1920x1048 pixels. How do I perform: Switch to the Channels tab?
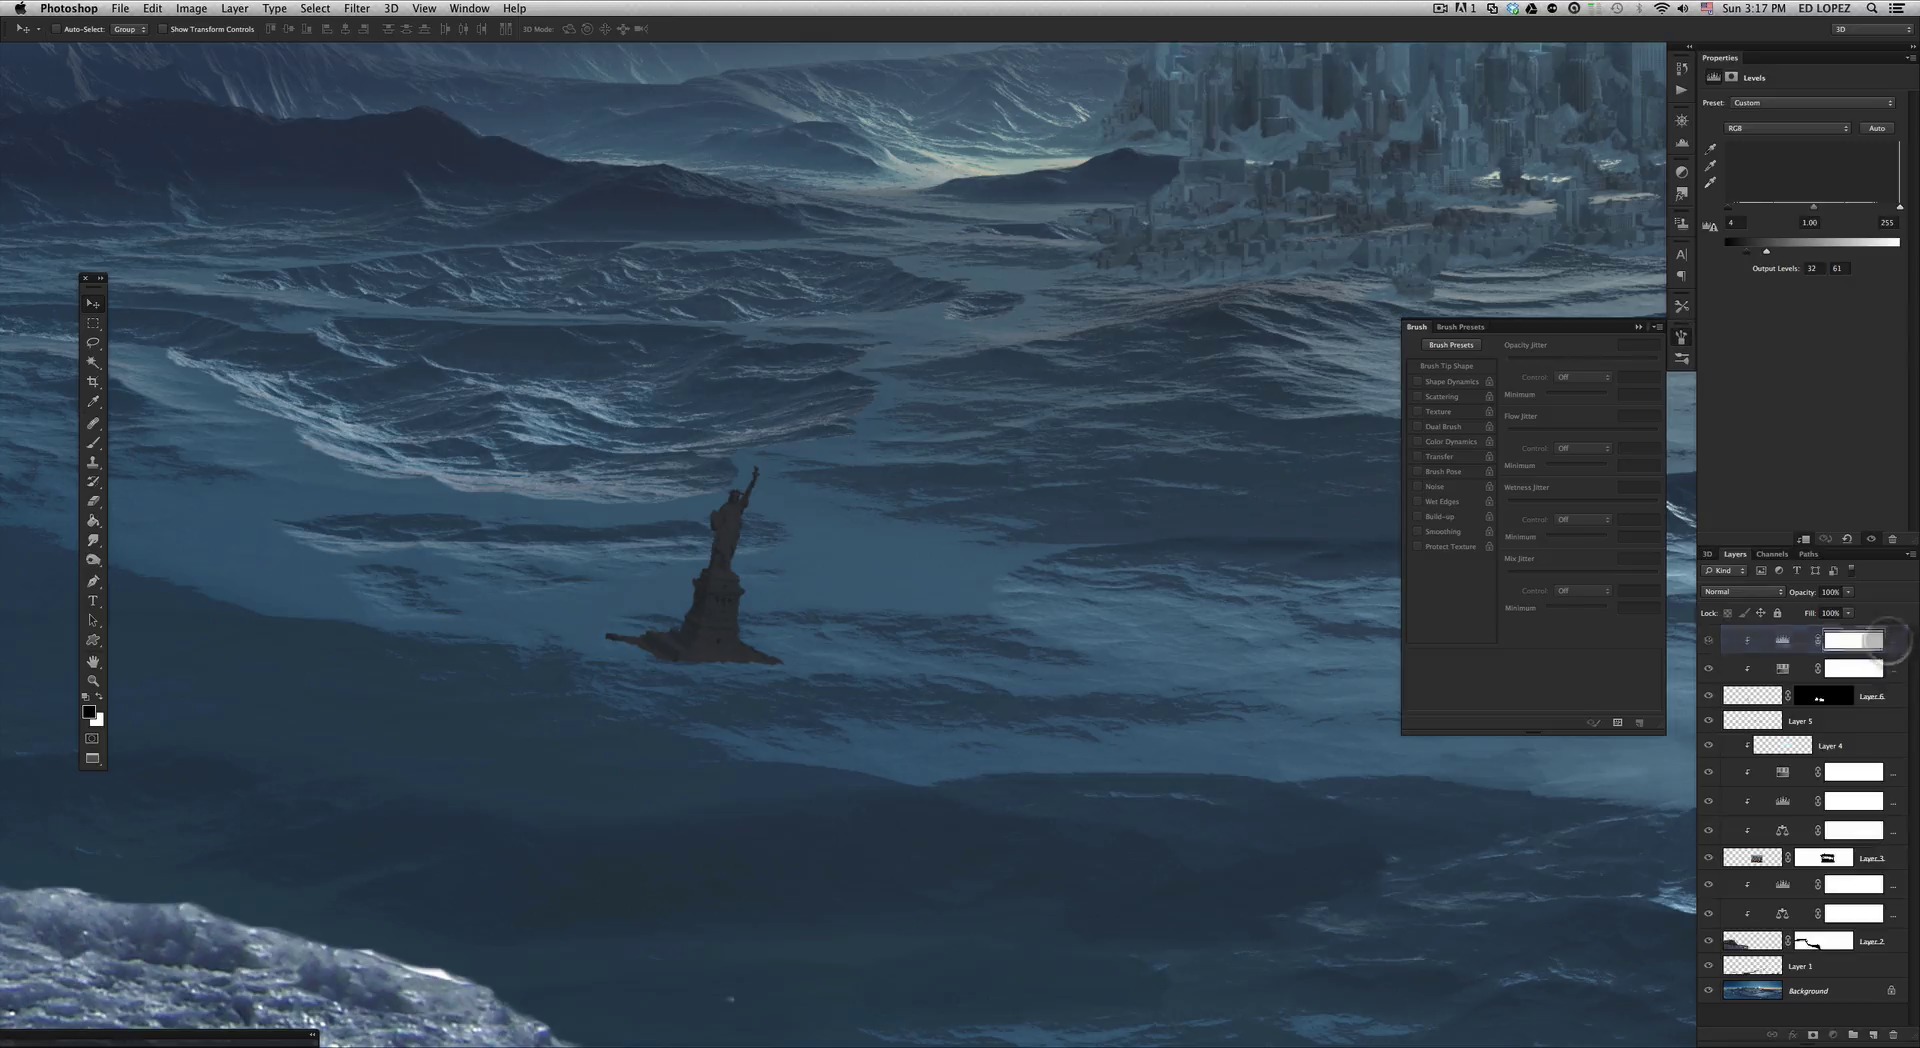click(1771, 554)
